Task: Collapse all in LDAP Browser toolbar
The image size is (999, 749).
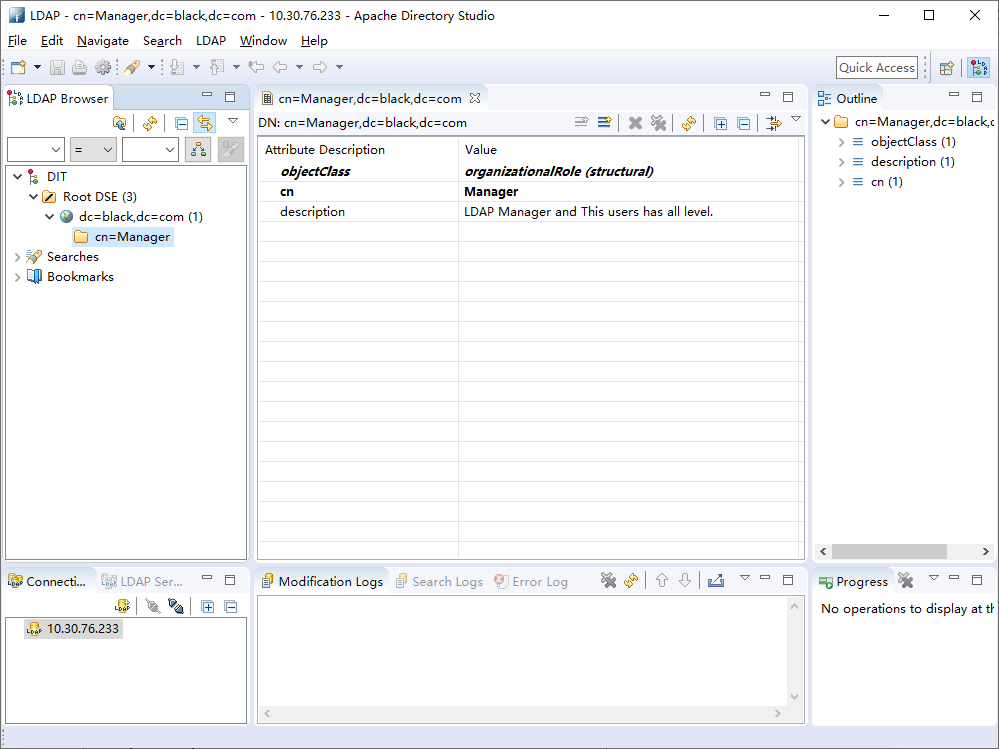Action: coord(182,123)
